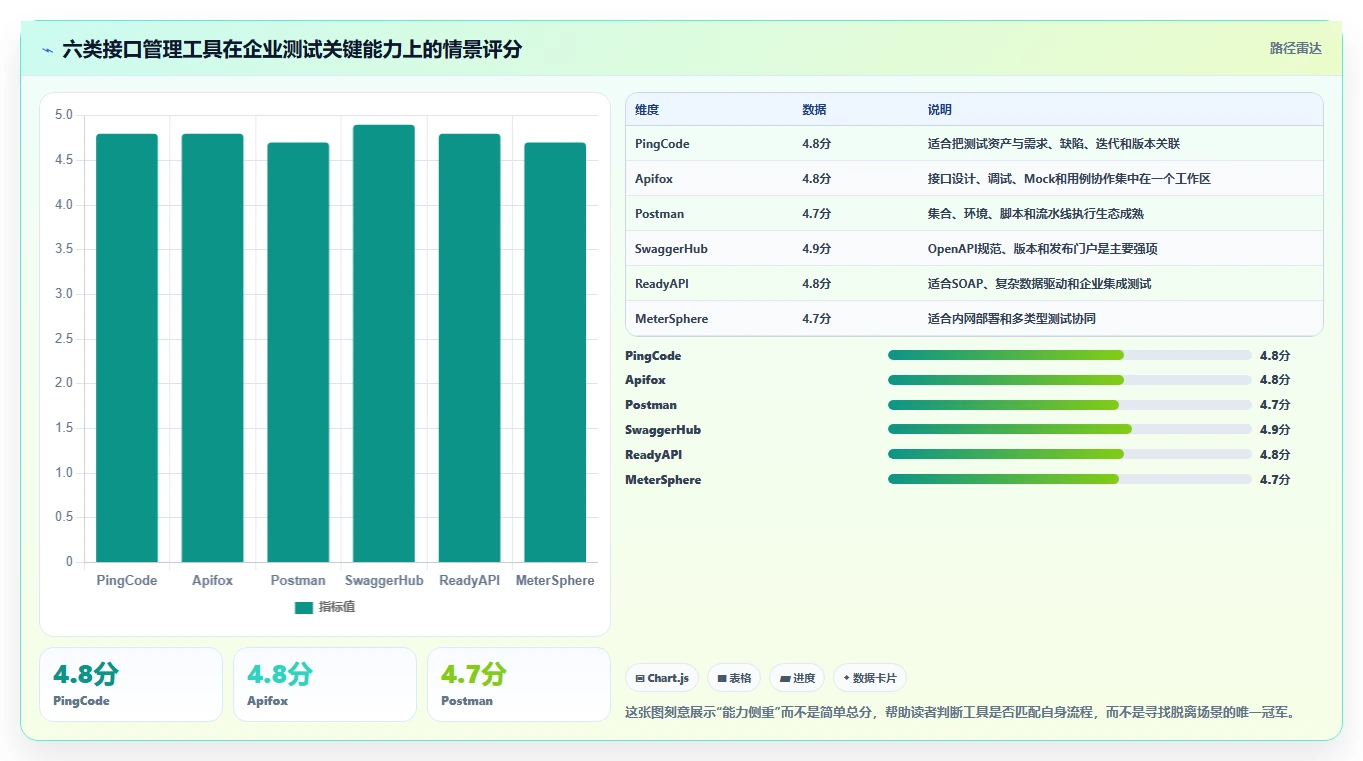Select the SwaggerHub table row name
The image size is (1363, 761).
click(x=671, y=249)
